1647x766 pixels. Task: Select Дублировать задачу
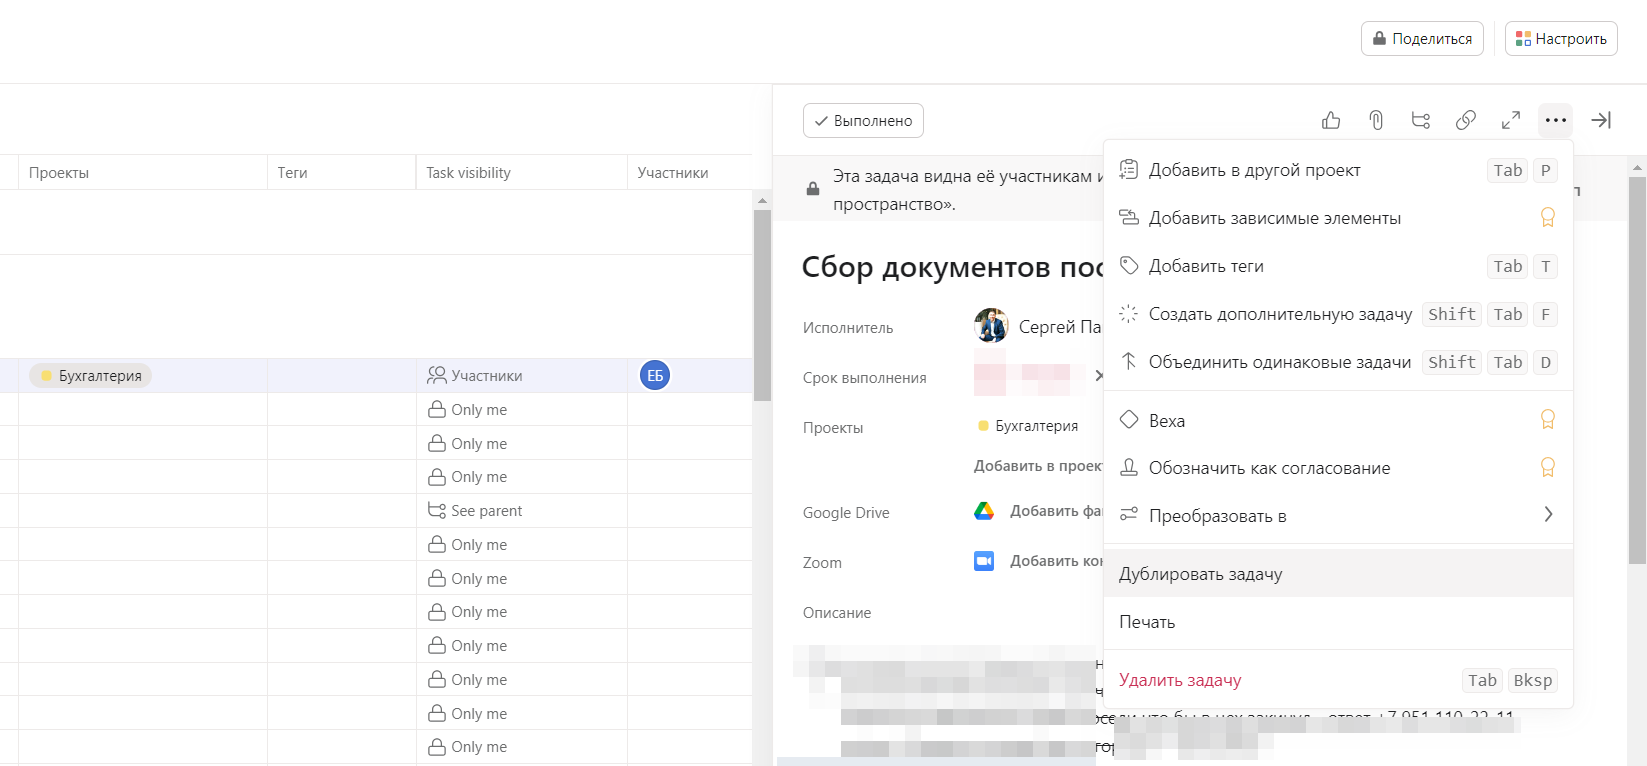click(x=1338, y=574)
